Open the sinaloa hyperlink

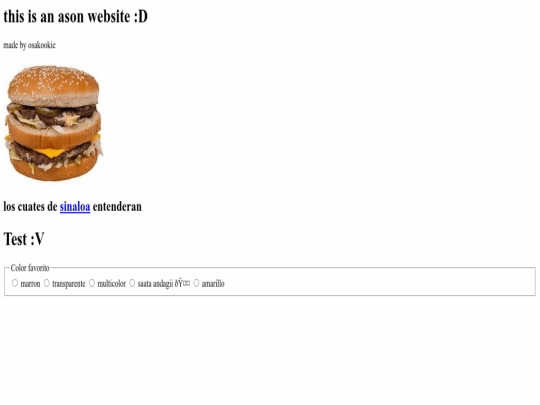[x=75, y=207]
